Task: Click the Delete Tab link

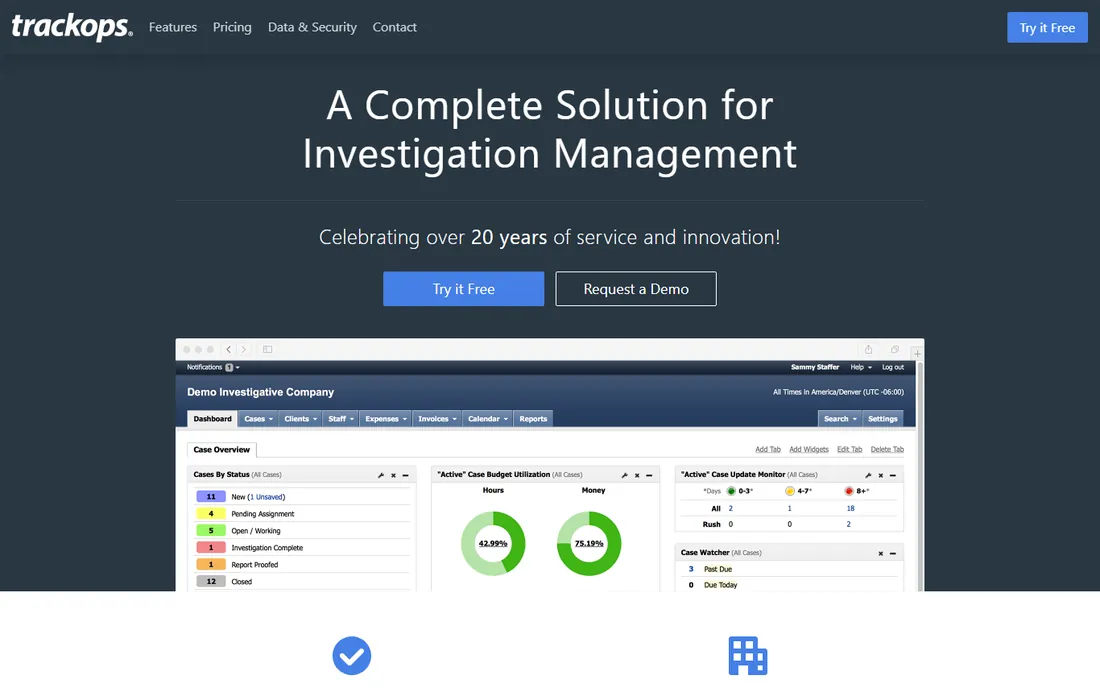Action: [x=887, y=449]
